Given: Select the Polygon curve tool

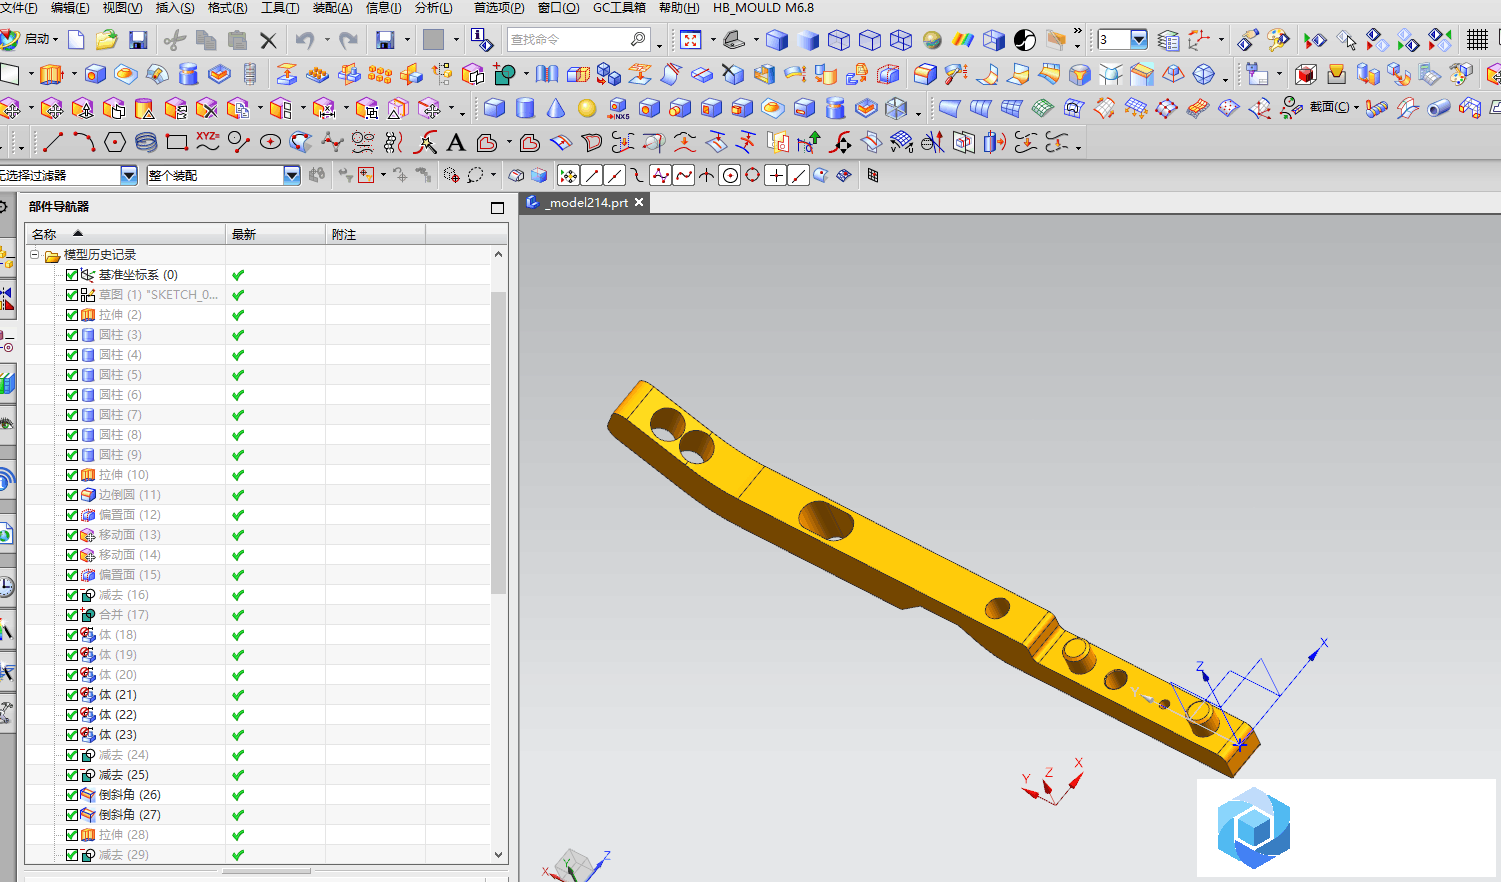Looking at the screenshot, I should [115, 143].
